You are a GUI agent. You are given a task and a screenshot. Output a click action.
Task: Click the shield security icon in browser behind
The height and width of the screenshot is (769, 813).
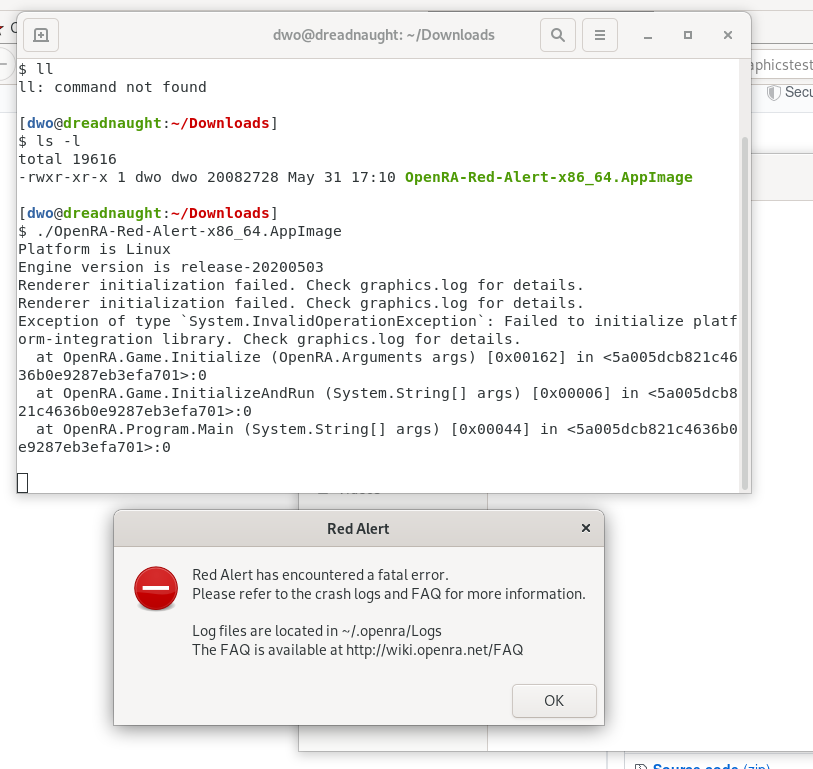[x=774, y=93]
